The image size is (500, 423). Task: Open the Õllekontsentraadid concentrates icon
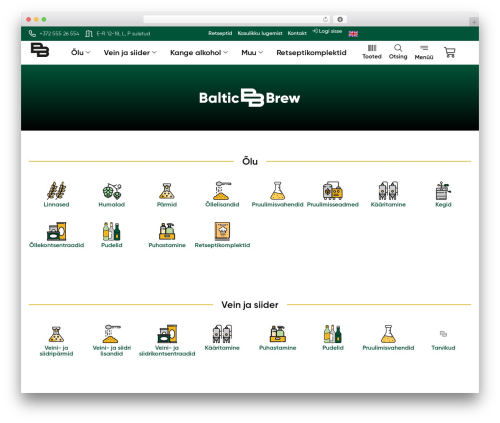pos(56,231)
